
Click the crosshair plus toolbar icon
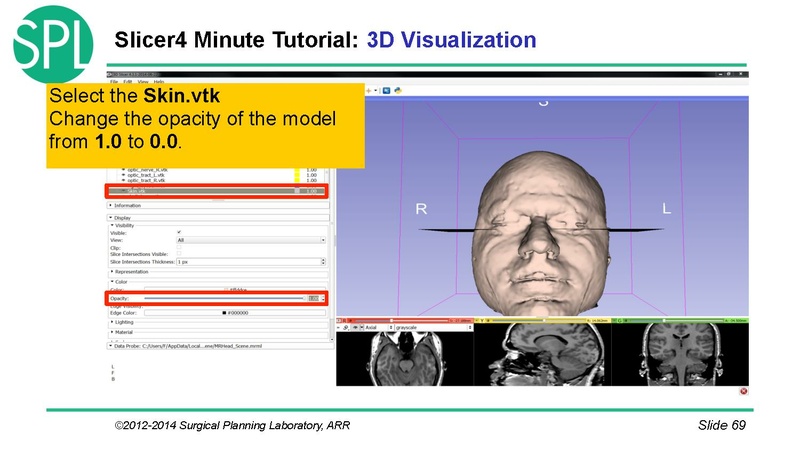368,90
